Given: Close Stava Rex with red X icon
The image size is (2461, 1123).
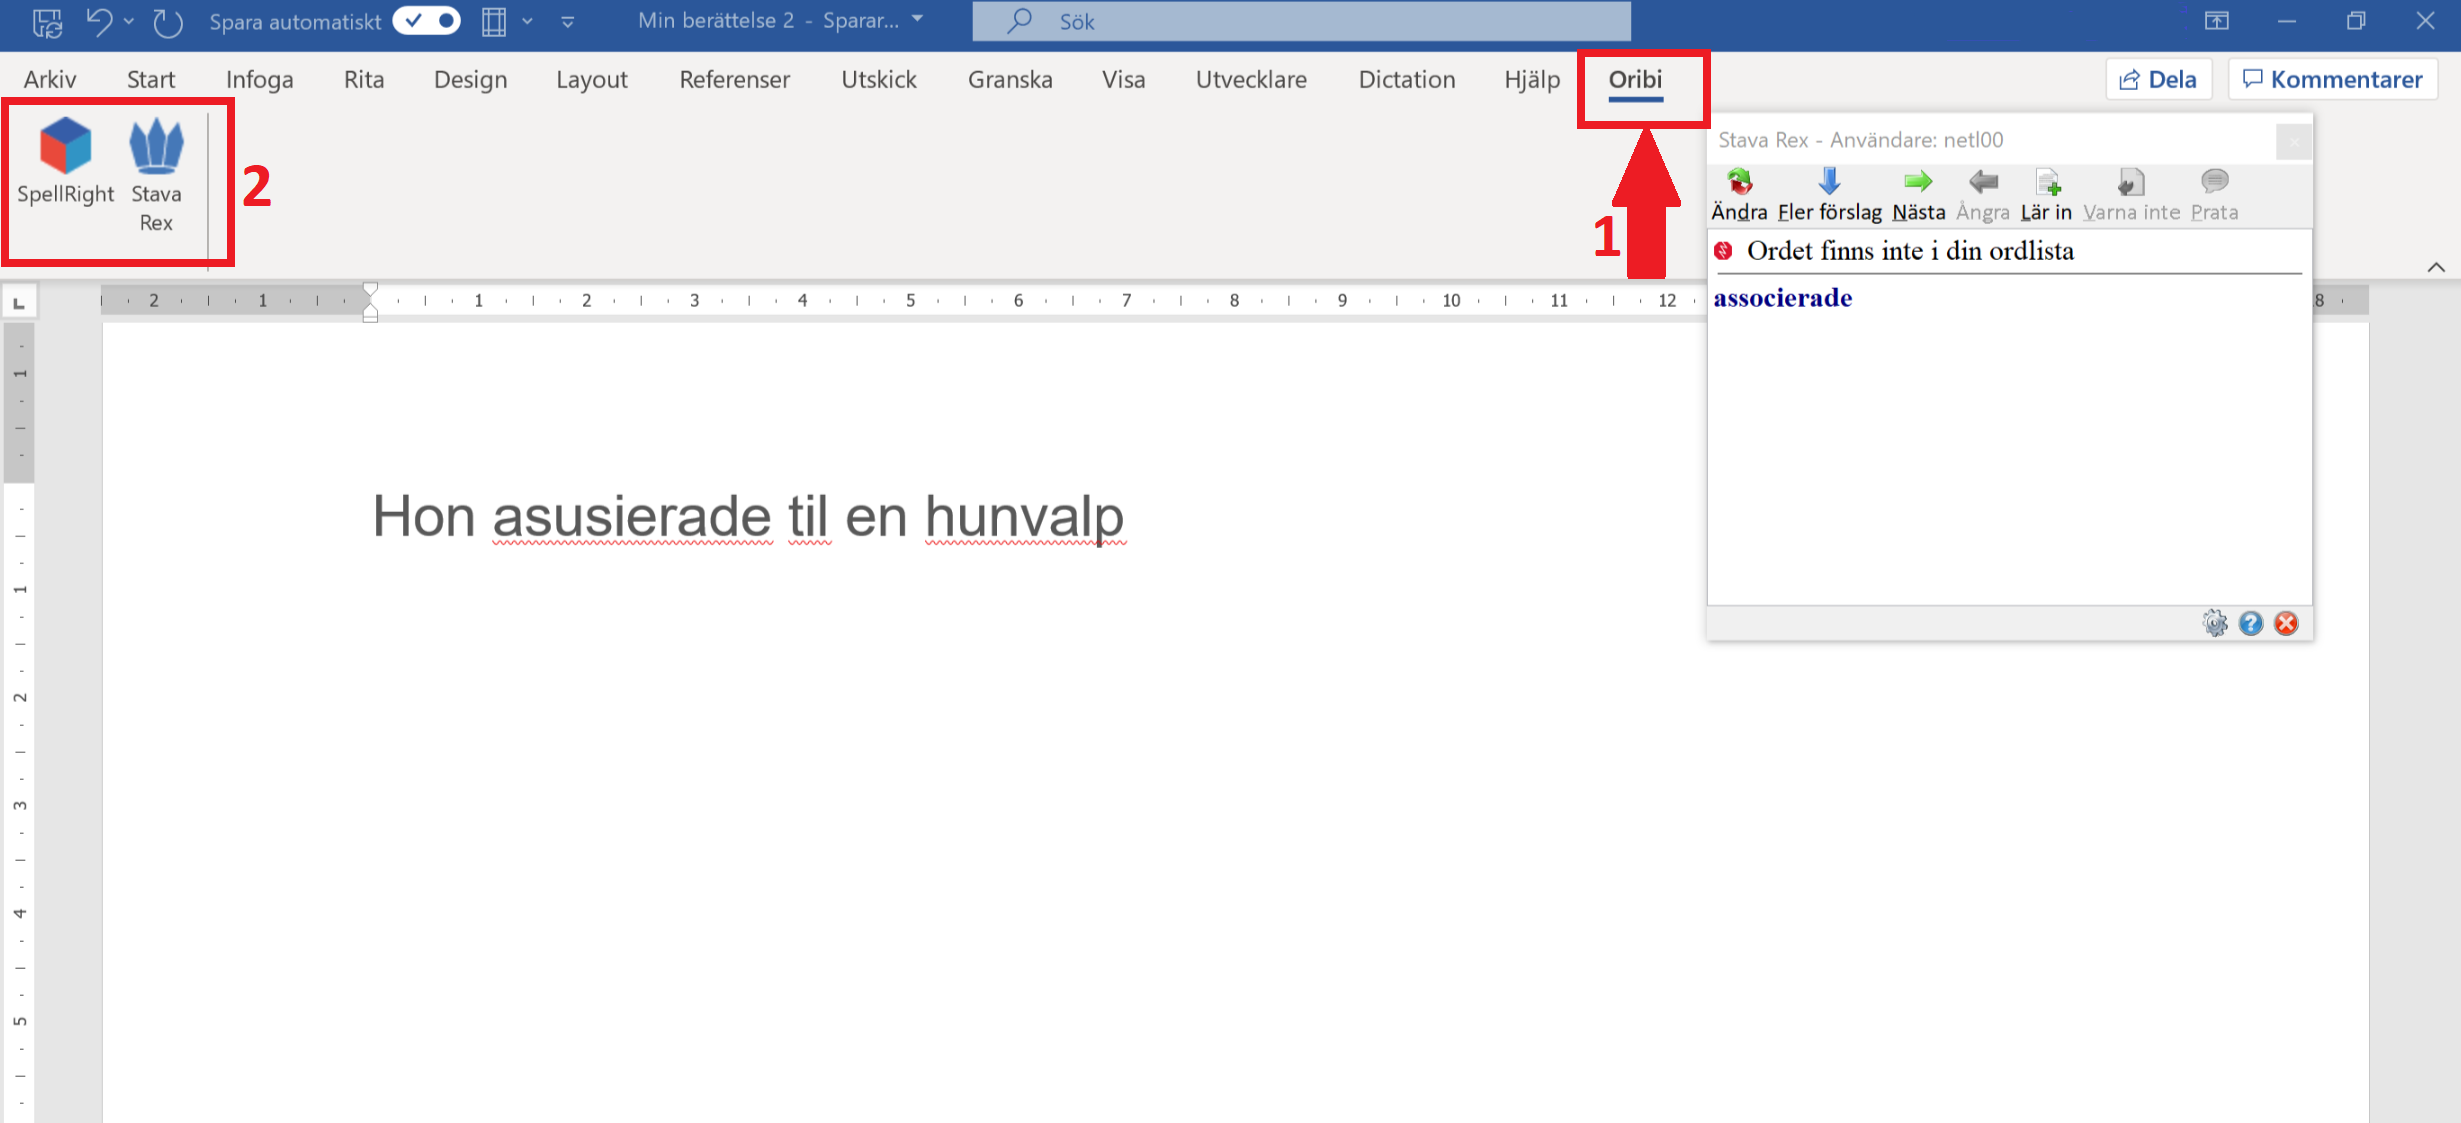Looking at the screenshot, I should [2286, 623].
